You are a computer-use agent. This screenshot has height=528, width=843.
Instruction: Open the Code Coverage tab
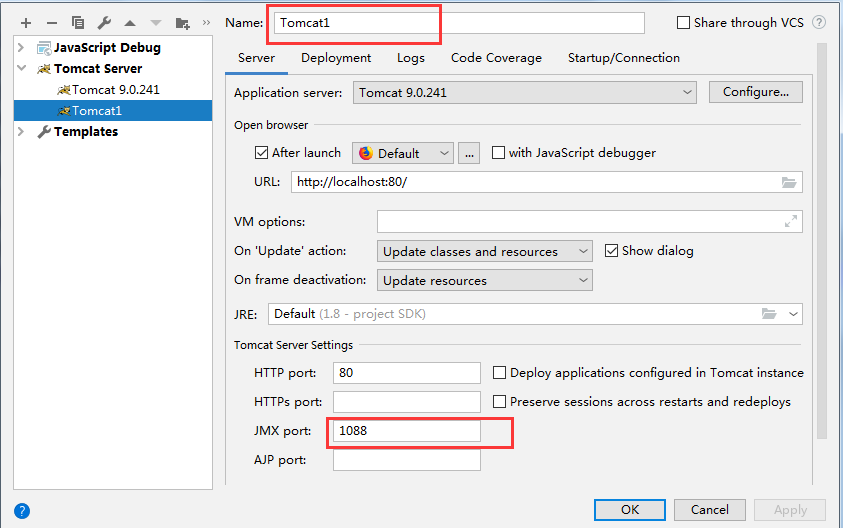click(496, 58)
